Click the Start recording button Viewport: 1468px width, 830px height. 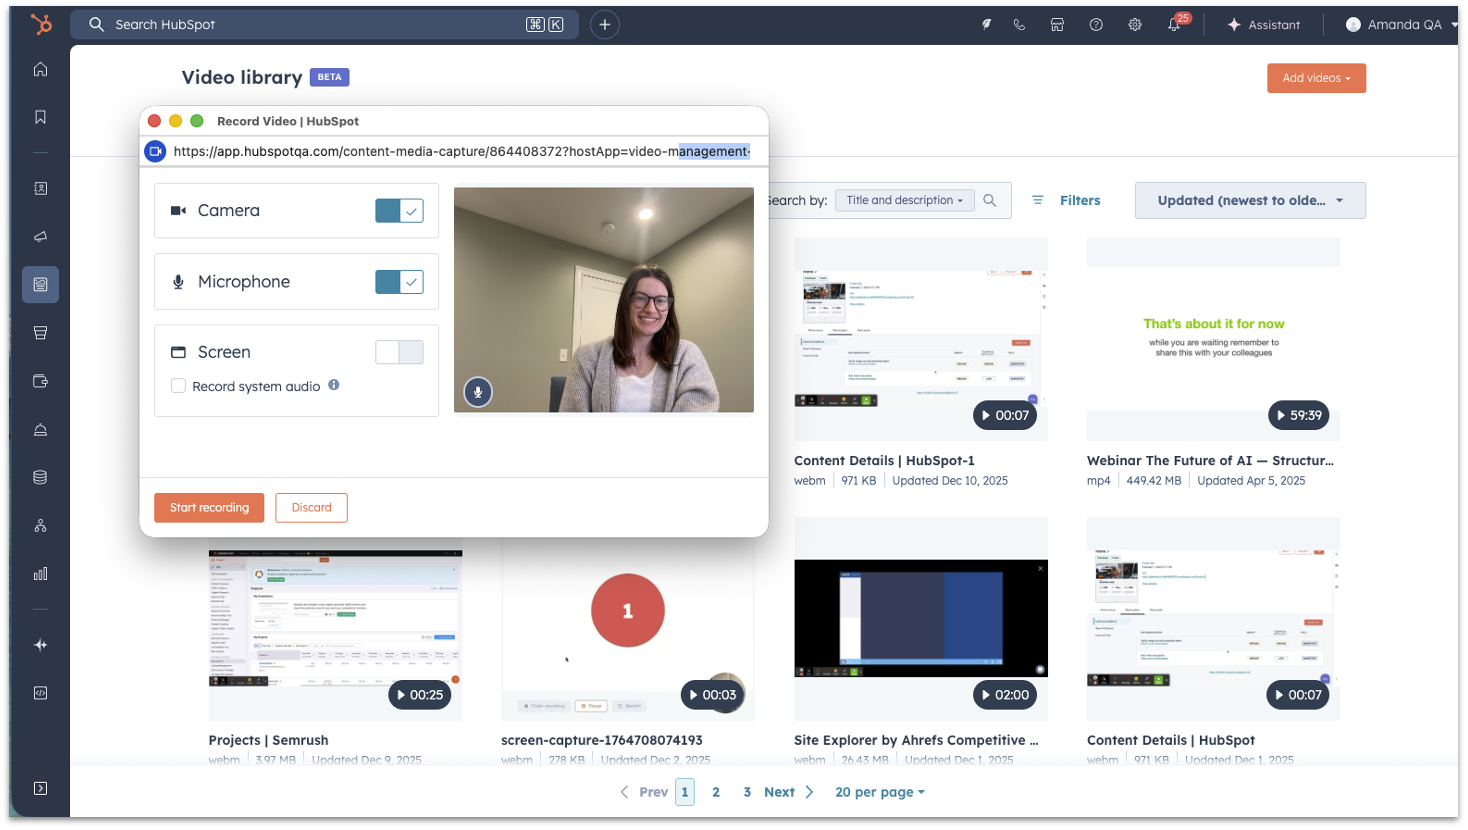(209, 508)
